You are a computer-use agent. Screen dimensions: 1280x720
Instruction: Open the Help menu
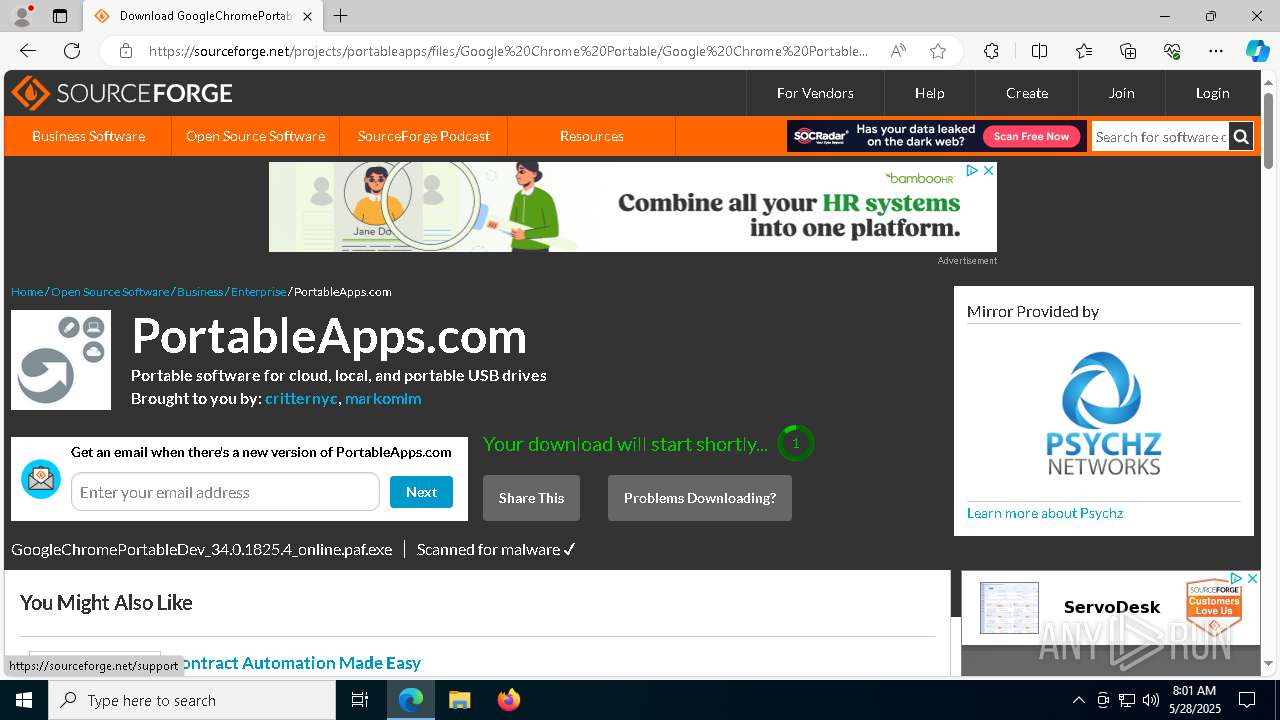(929, 93)
